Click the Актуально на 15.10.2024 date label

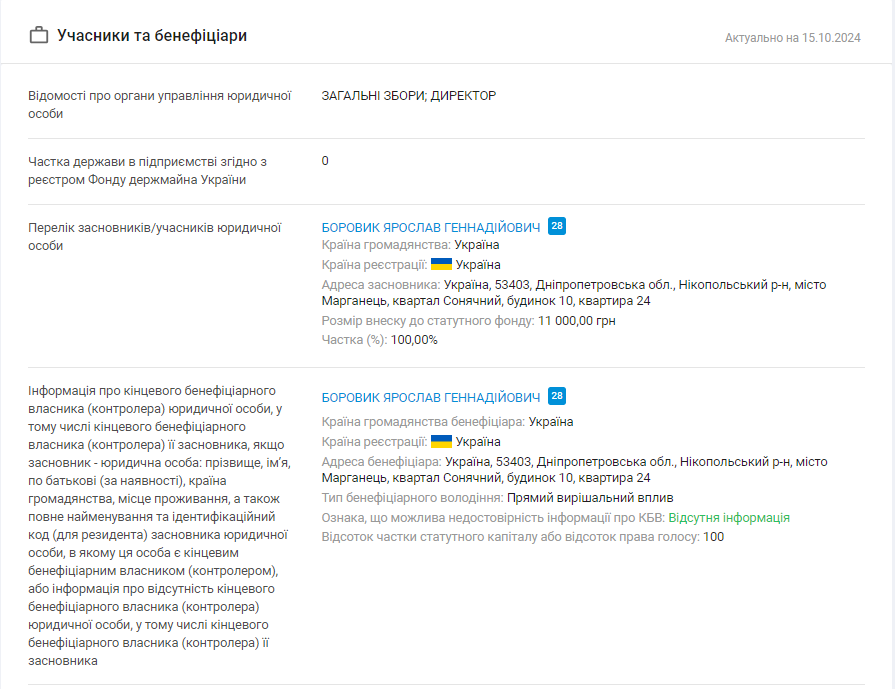[x=792, y=38]
